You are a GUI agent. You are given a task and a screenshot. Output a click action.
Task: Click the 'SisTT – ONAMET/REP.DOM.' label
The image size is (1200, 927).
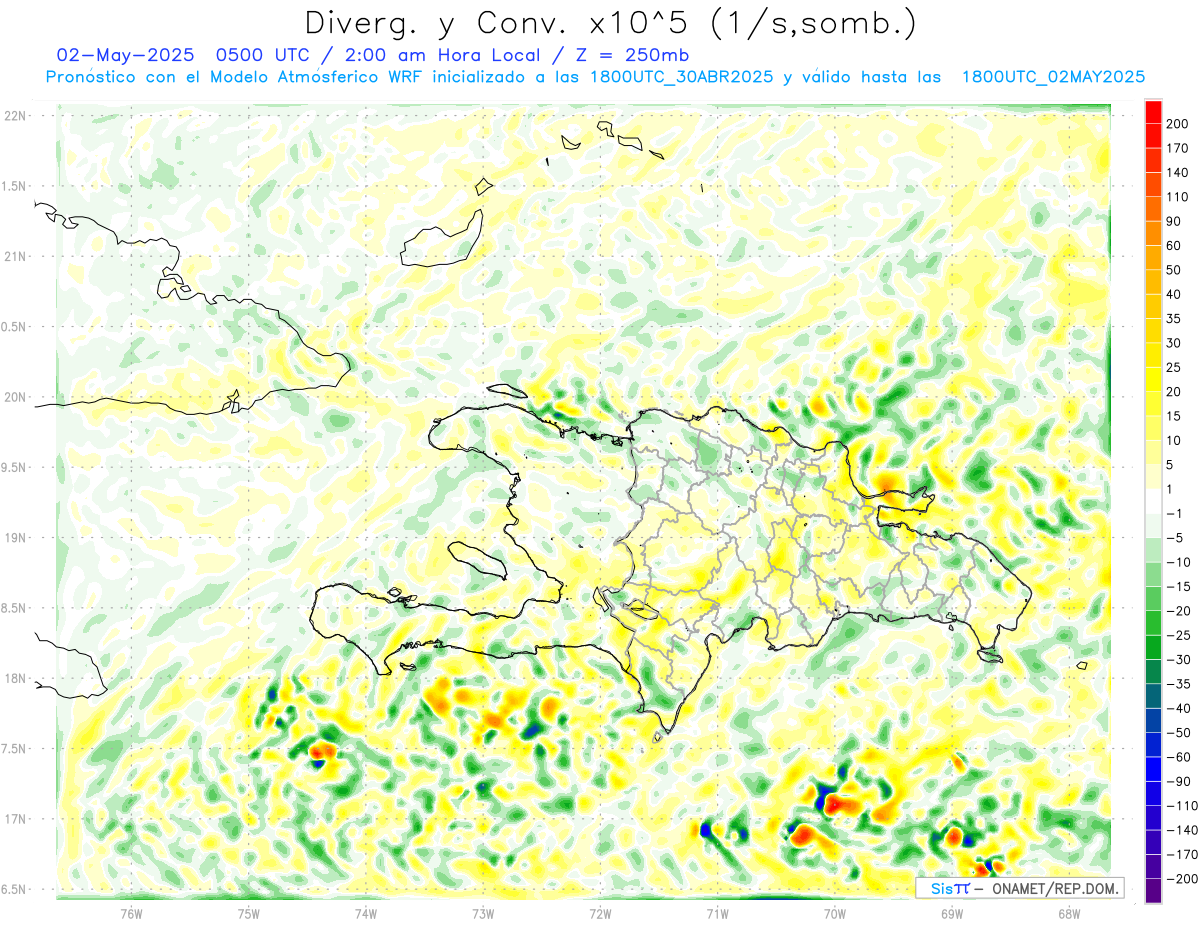pos(1020,888)
